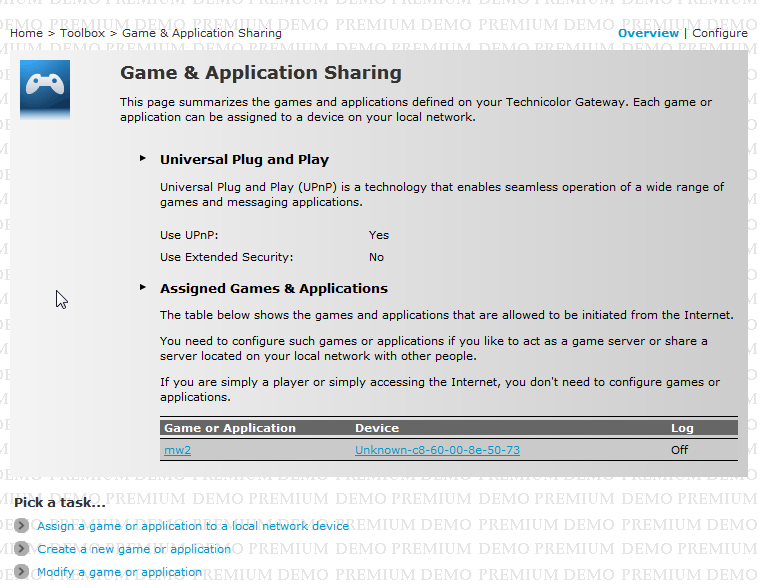
Task: Click the Universal Plug and Play heading
Action: tap(244, 159)
